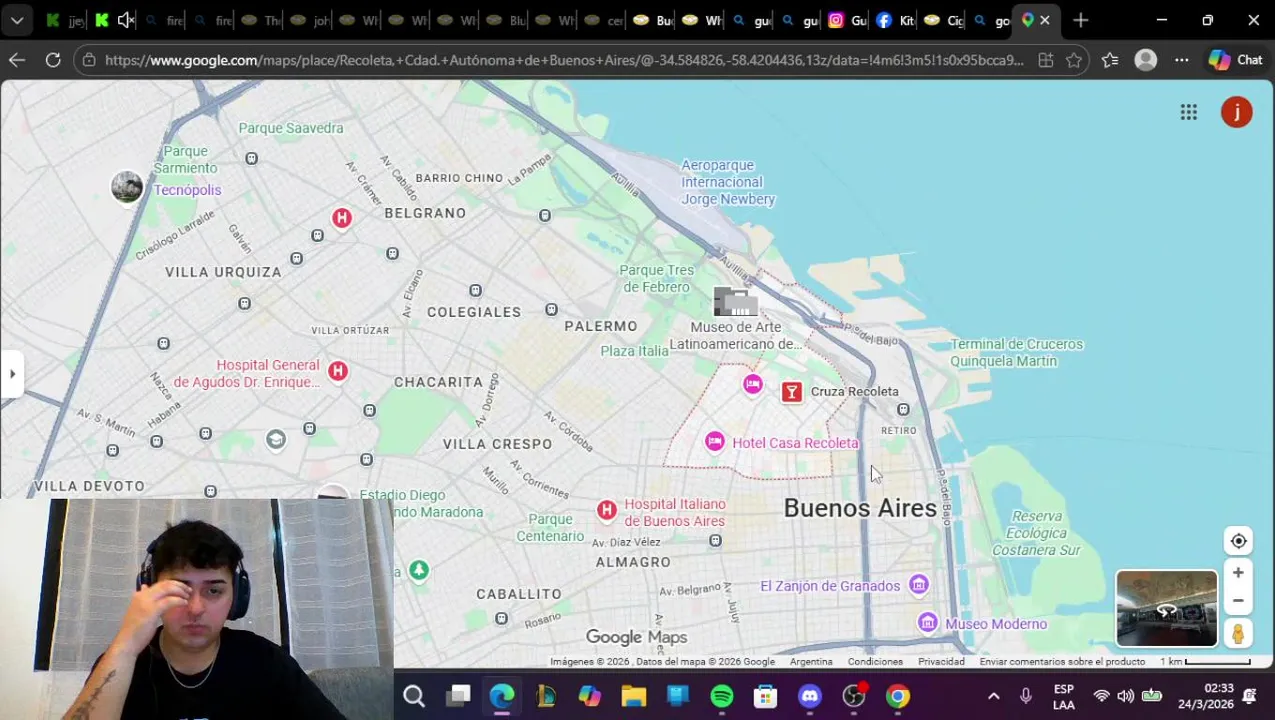This screenshot has height=720, width=1275.
Task: Click the address bar URL field
Action: (x=564, y=60)
